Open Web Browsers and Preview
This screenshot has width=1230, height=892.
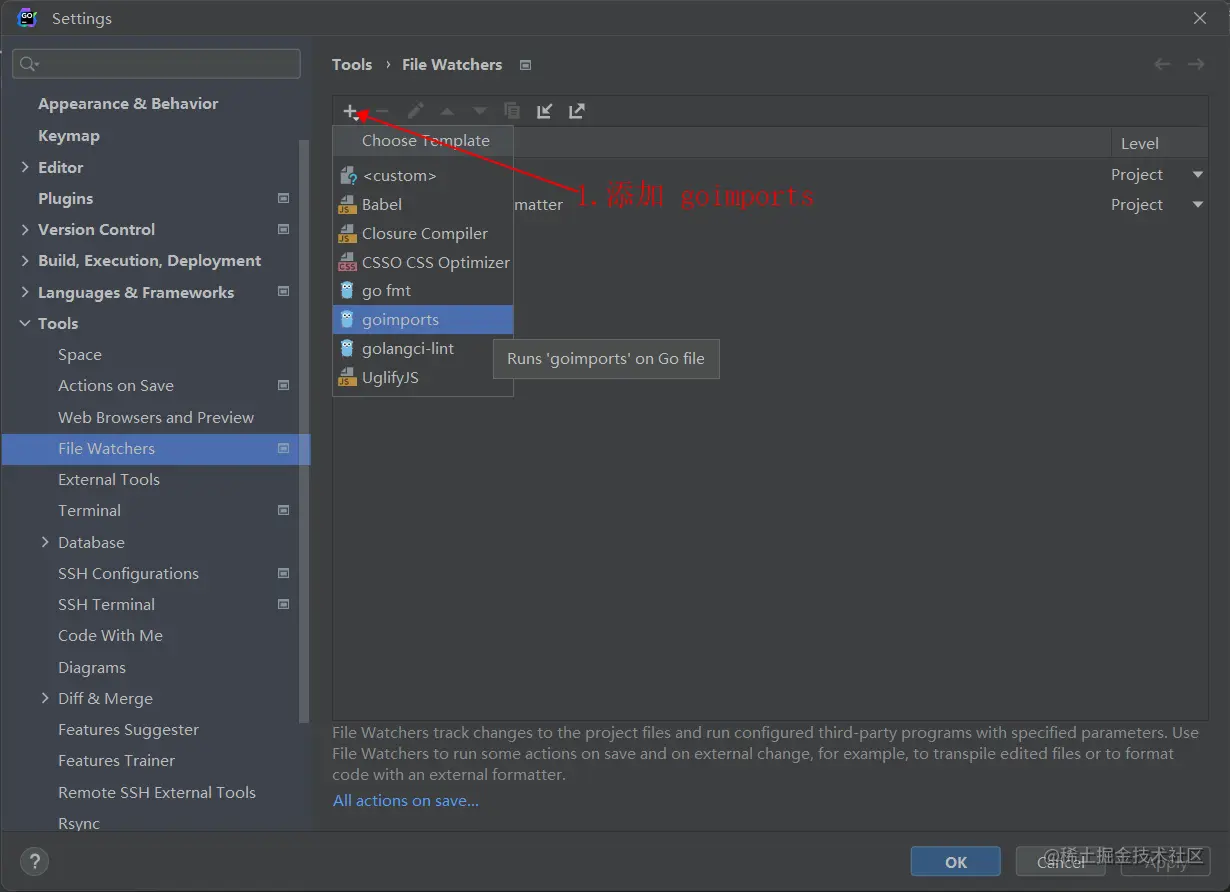tap(156, 417)
